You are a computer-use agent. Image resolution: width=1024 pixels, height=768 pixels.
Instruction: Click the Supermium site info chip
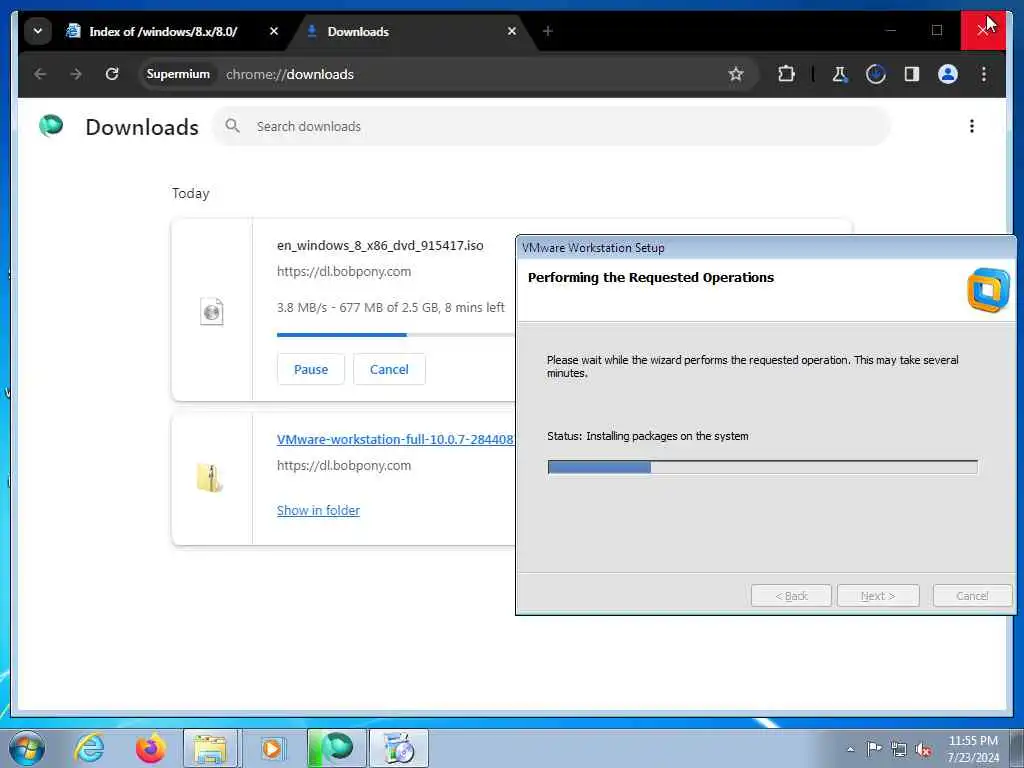[178, 74]
